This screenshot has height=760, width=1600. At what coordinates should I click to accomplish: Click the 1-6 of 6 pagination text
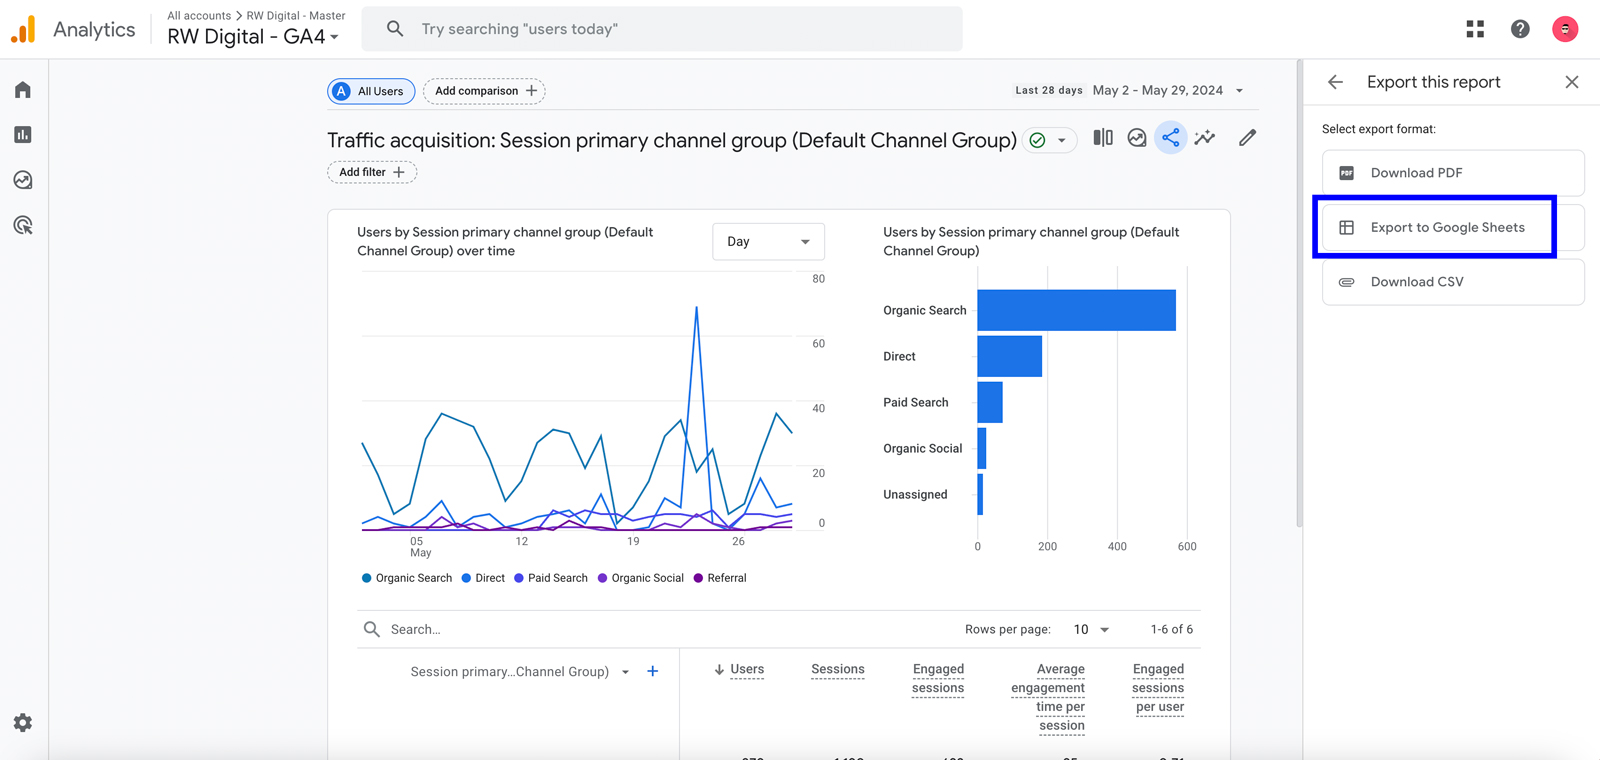(x=1171, y=629)
